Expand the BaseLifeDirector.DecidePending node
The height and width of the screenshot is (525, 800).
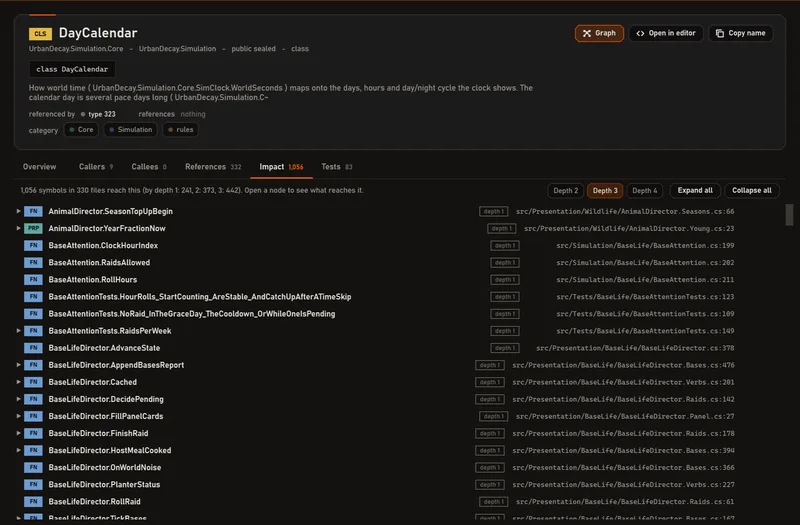coord(18,399)
